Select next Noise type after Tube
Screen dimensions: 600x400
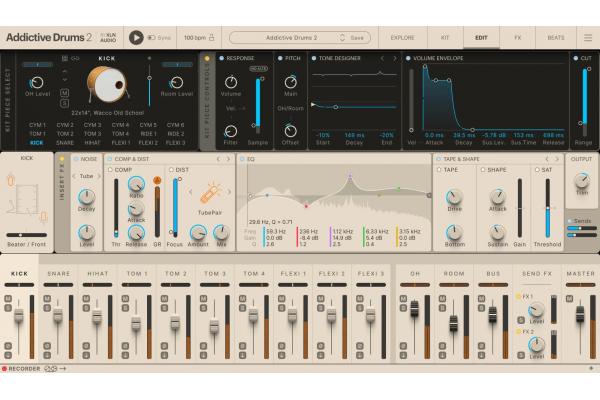pos(99,176)
